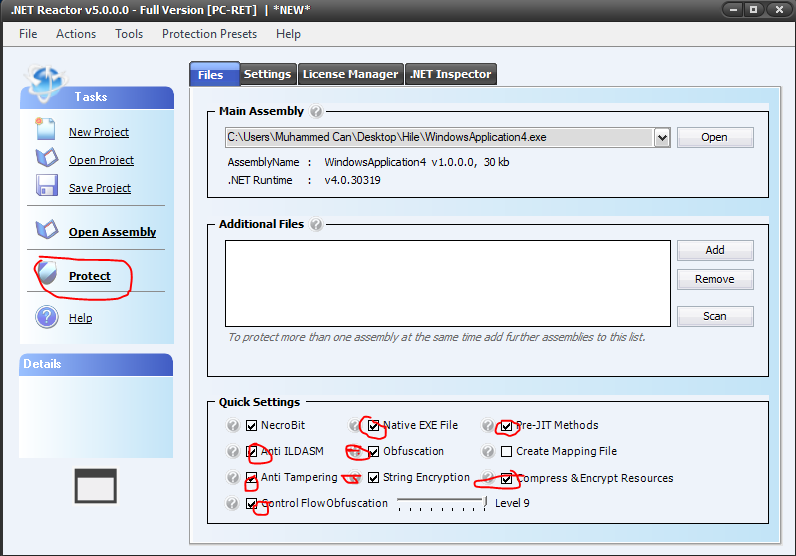Click the window preview icon below Details

tap(95, 486)
